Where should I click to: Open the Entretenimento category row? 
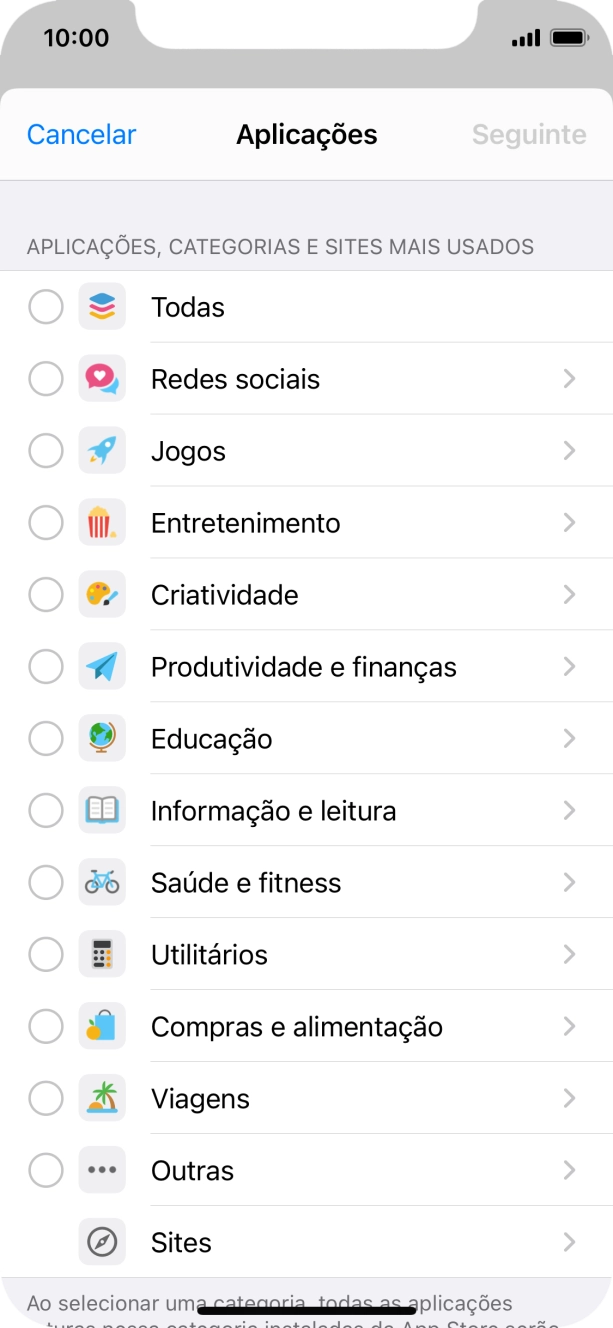pyautogui.click(x=350, y=523)
